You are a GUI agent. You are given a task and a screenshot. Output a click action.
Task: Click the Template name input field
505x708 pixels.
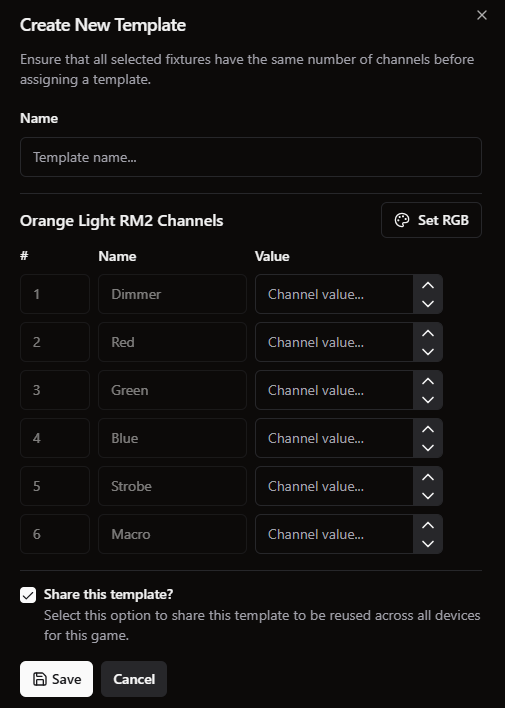coord(251,157)
